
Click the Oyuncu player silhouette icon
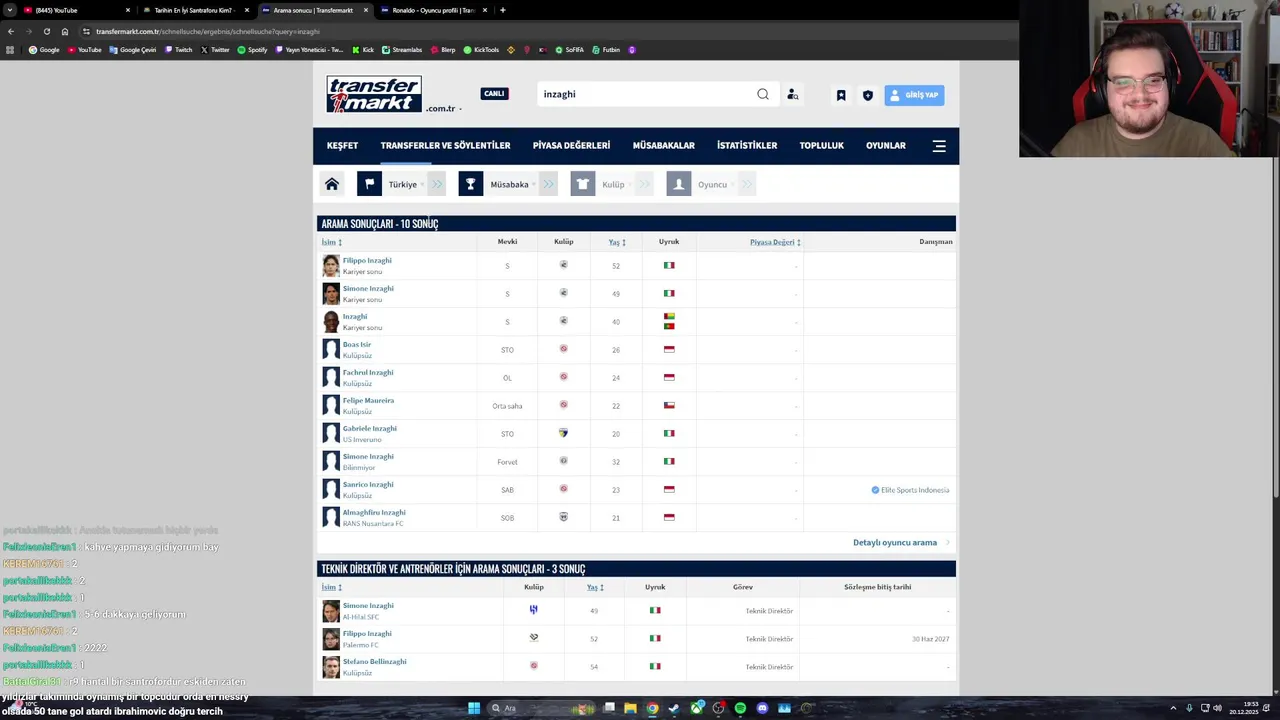(x=679, y=184)
